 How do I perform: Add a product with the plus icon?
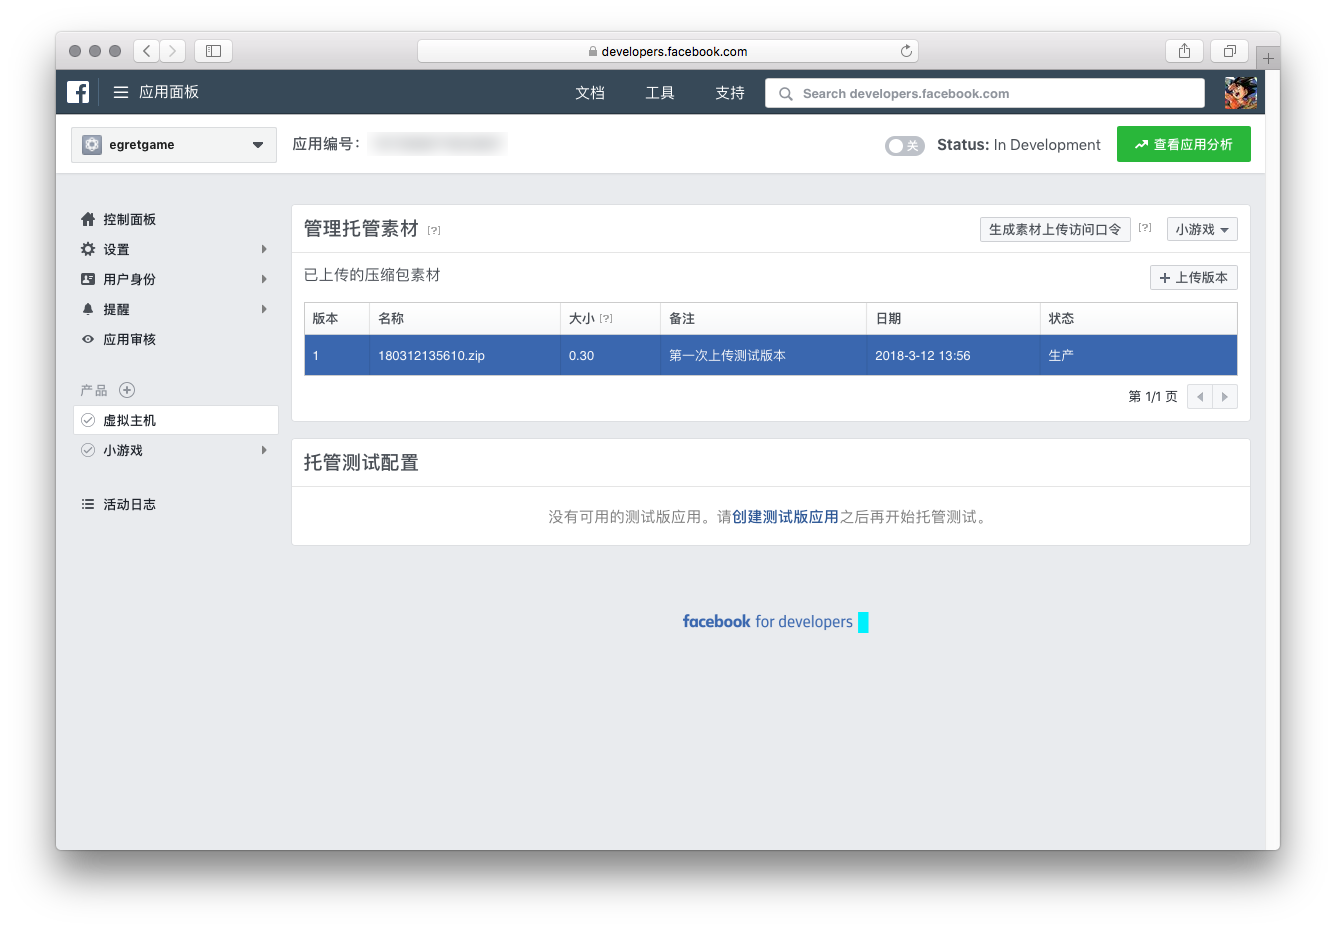point(127,390)
